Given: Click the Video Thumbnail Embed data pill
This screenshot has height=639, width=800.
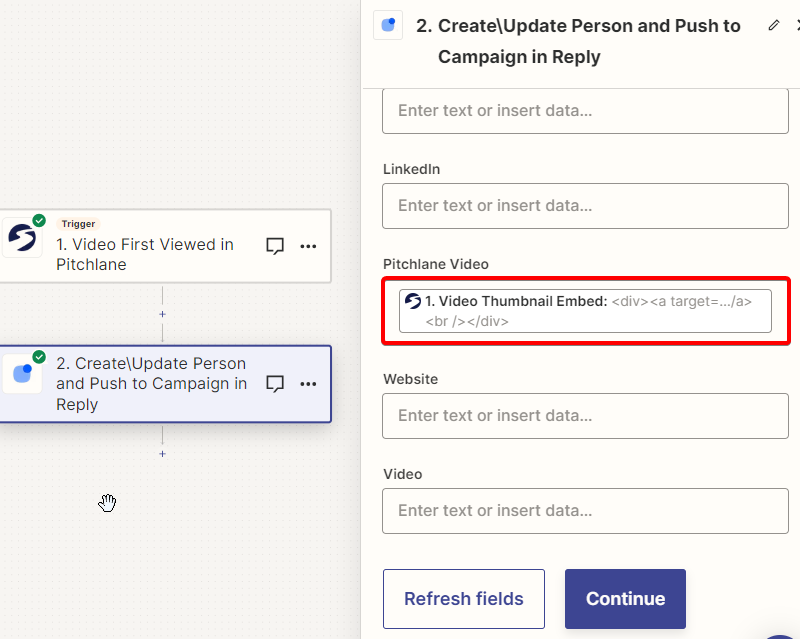Looking at the screenshot, I should 585,311.
